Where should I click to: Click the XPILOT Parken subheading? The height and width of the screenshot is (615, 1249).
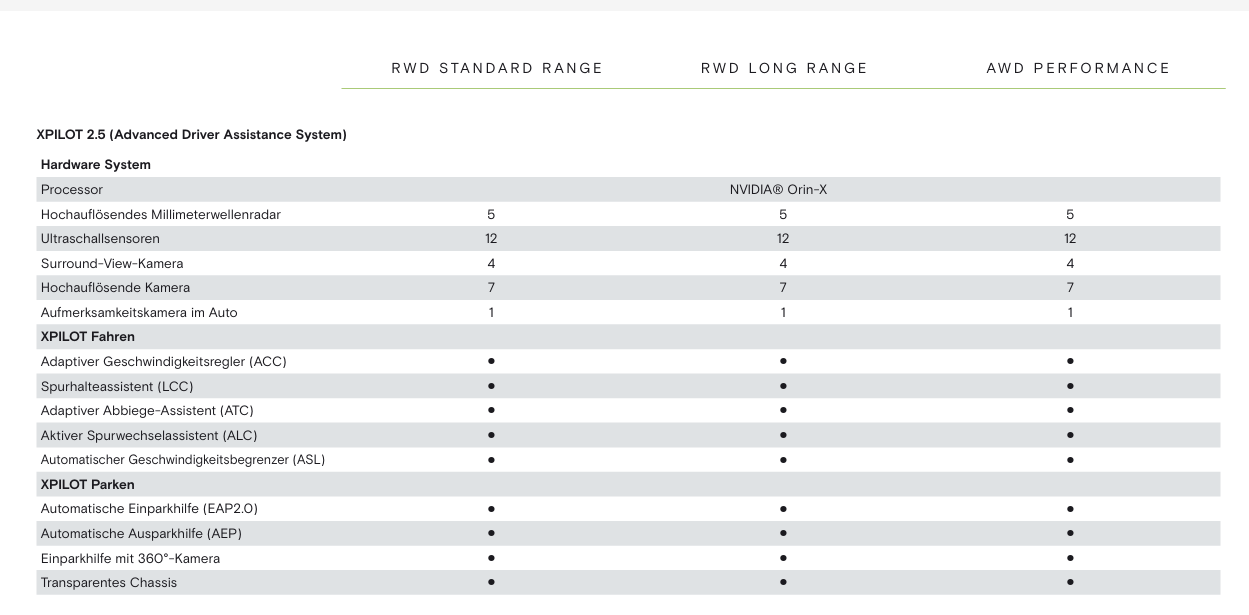coord(88,485)
